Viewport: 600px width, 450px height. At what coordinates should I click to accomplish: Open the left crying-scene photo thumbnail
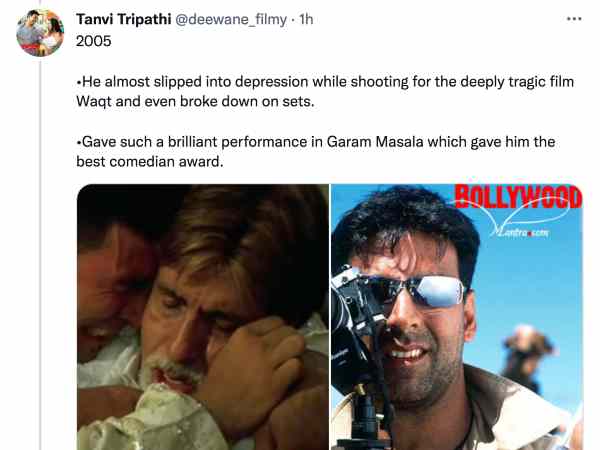click(203, 317)
